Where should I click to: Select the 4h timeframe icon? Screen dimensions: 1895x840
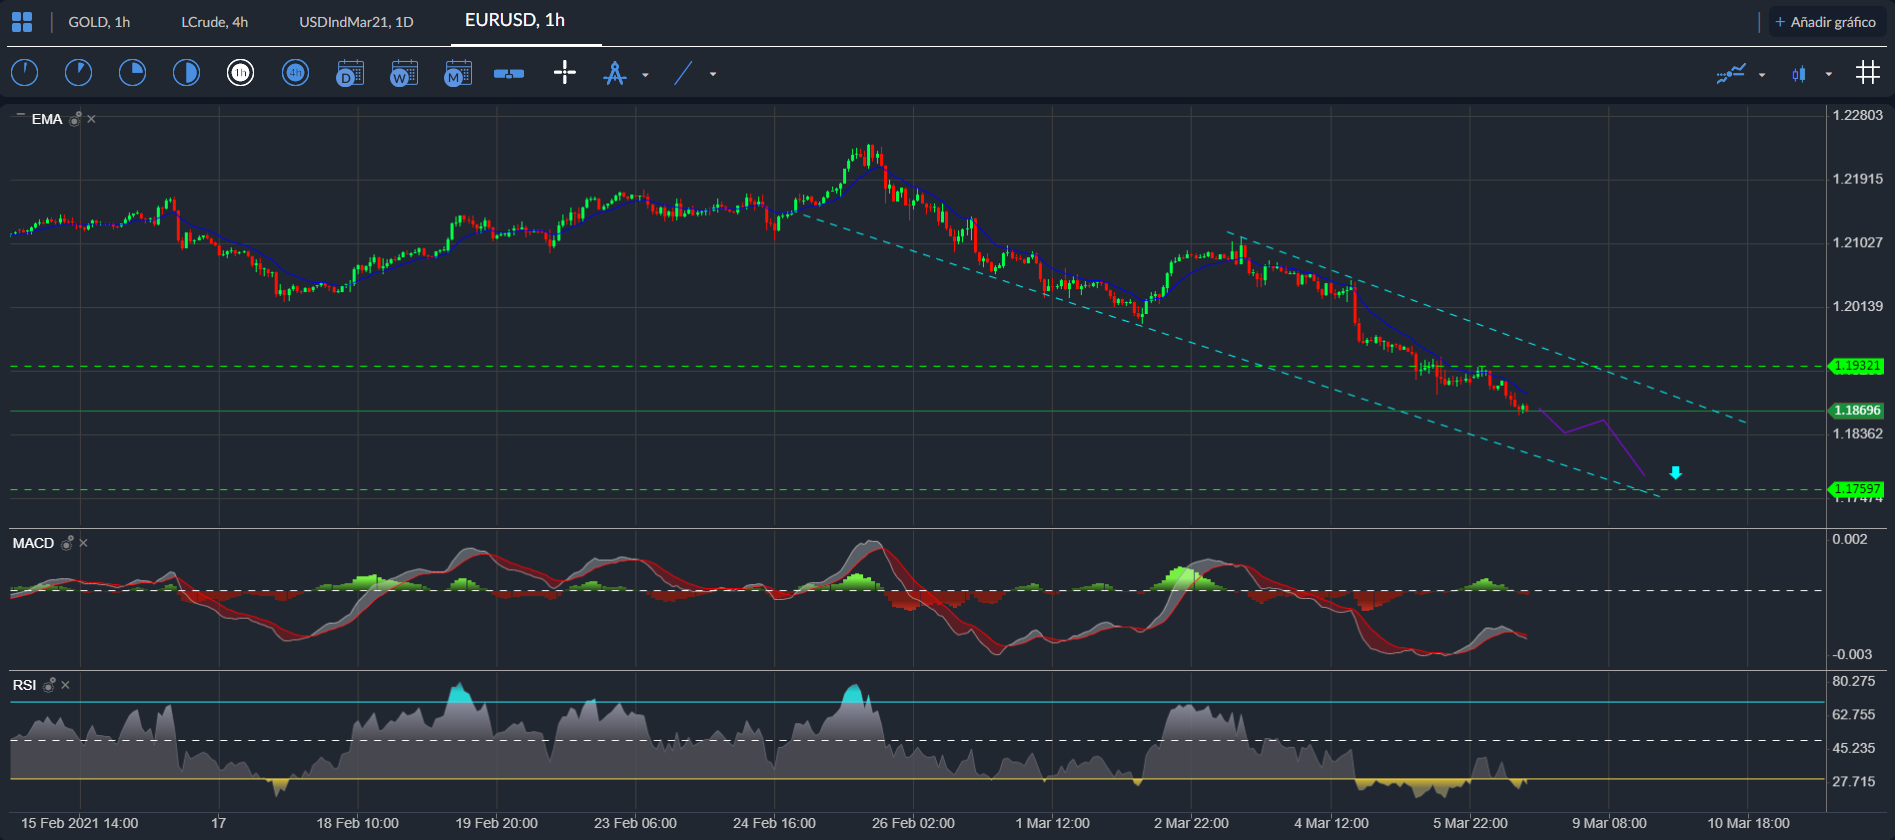tap(295, 73)
